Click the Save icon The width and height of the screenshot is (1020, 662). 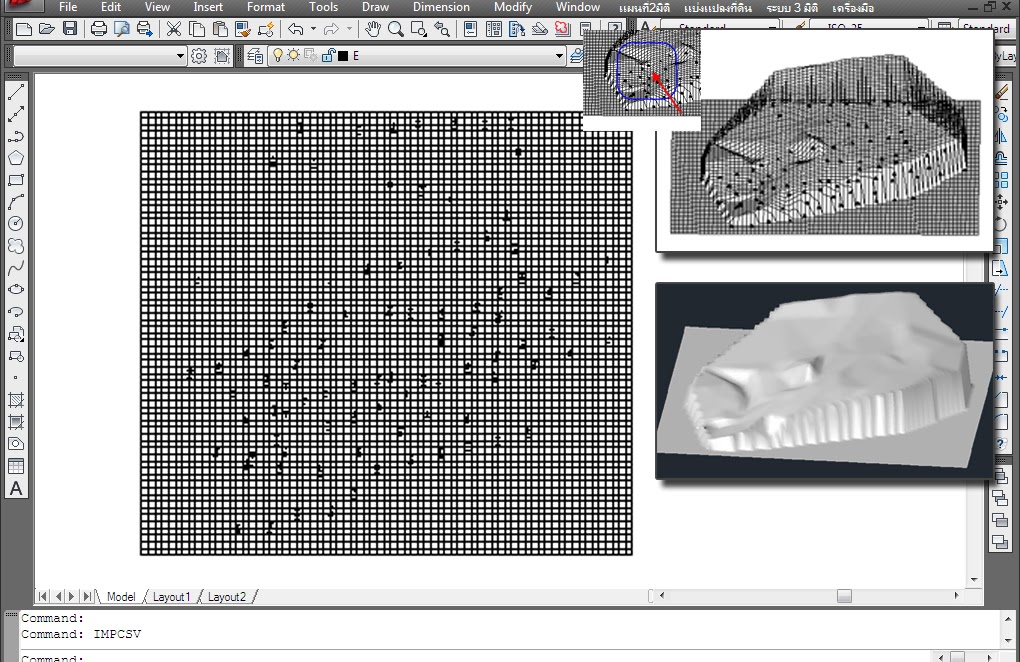[70, 29]
